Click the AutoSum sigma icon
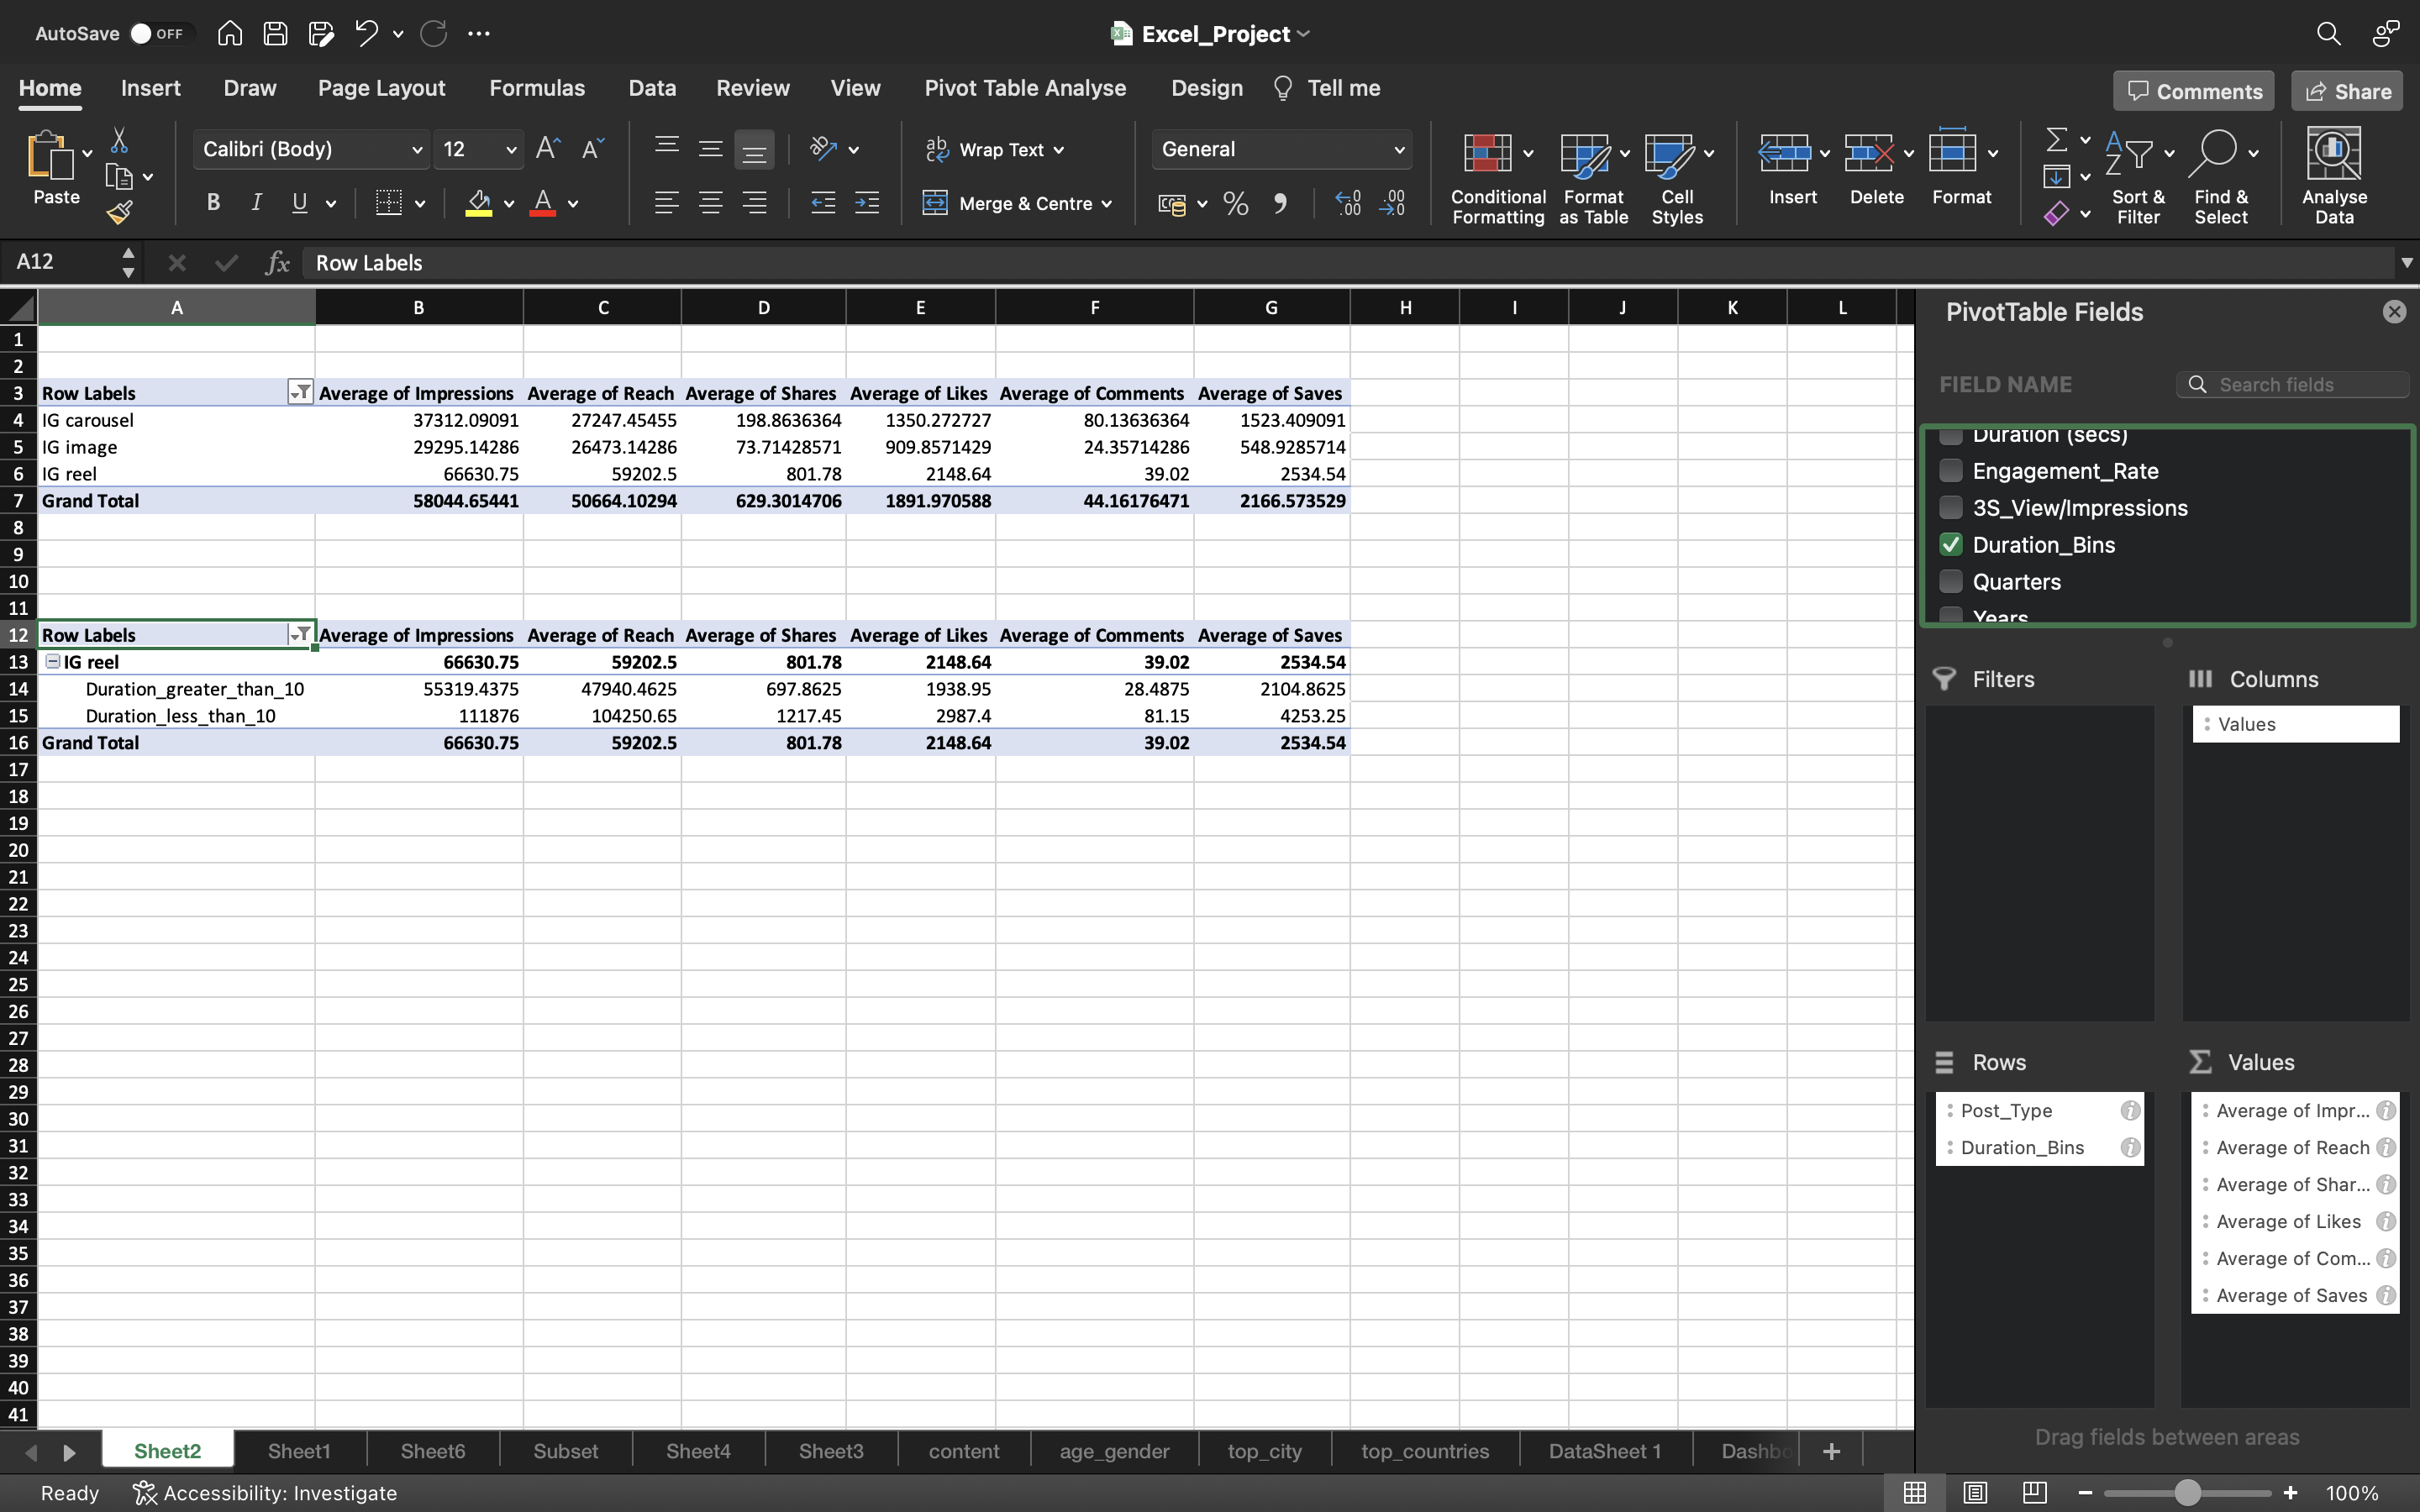Image resolution: width=2420 pixels, height=1512 pixels. pos(2056,140)
